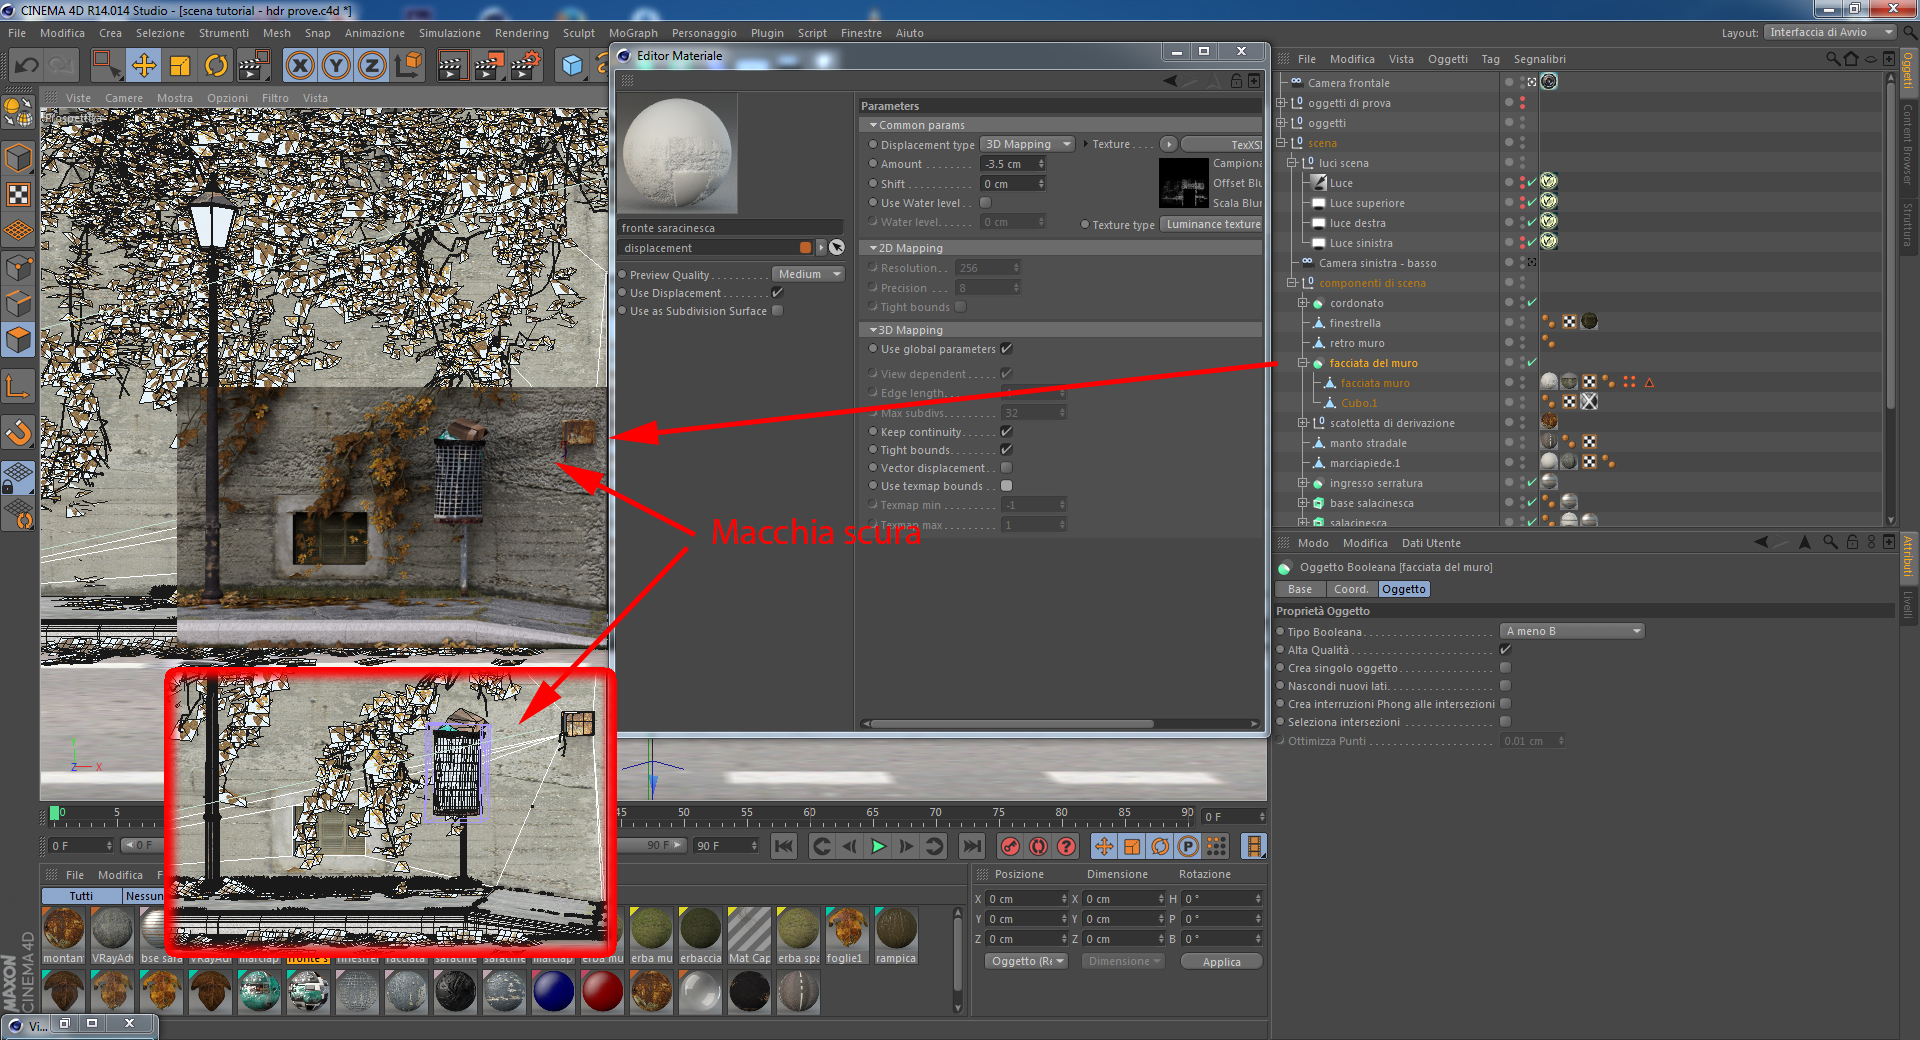Click the Tutti material filter tab
1920x1040 pixels.
(x=82, y=896)
